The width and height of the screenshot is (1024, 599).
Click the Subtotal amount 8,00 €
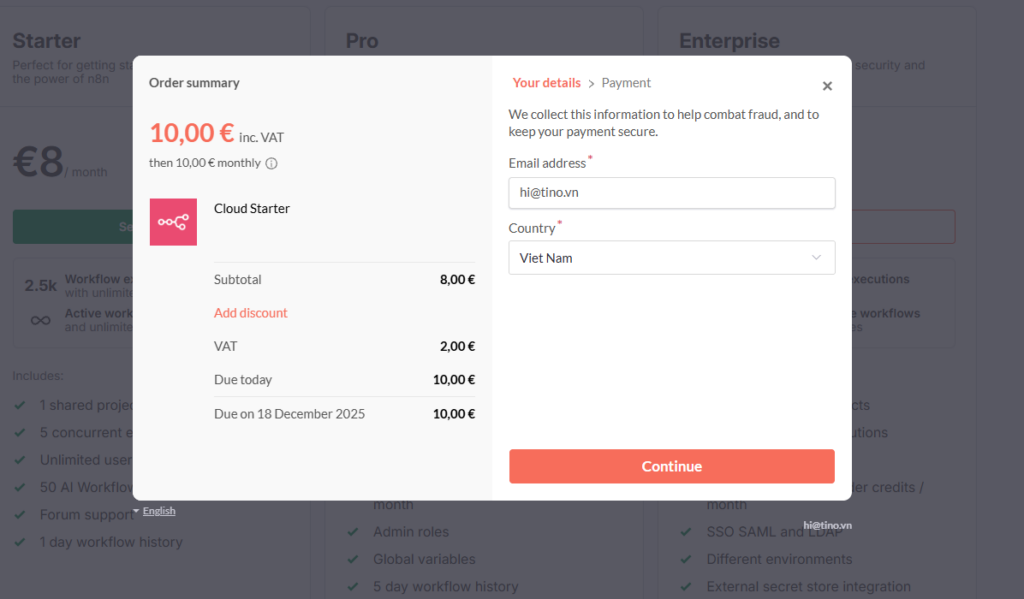tap(457, 280)
